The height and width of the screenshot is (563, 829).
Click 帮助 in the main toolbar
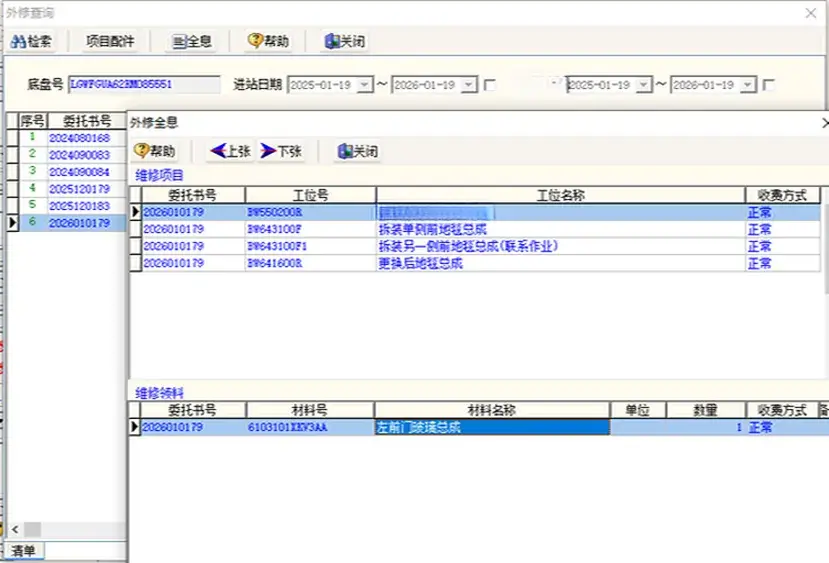(268, 42)
